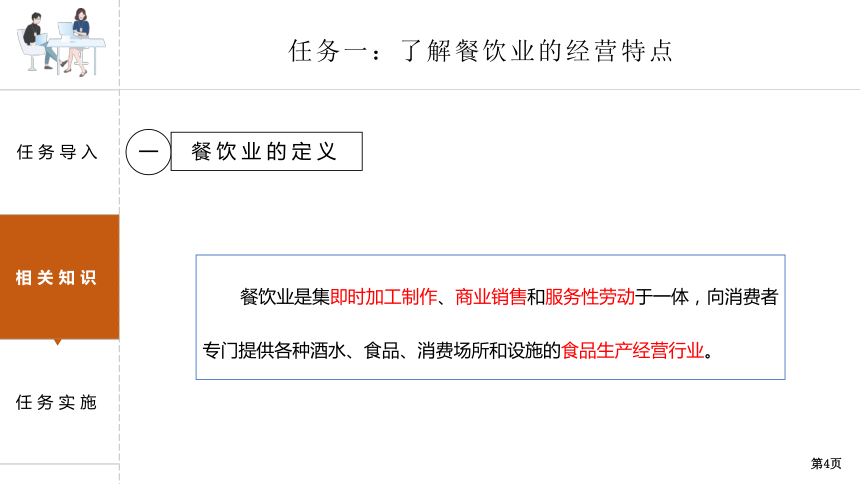Click the woman figure in the illustration

[80, 42]
